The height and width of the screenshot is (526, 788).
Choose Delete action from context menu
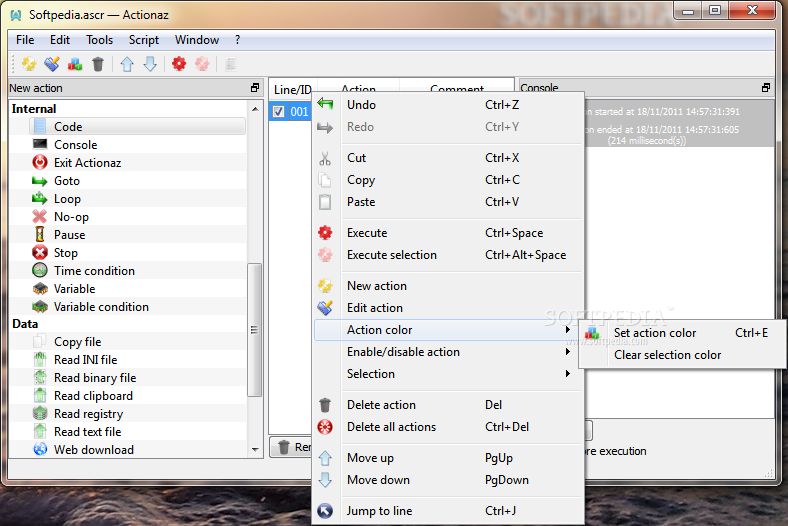447,405
